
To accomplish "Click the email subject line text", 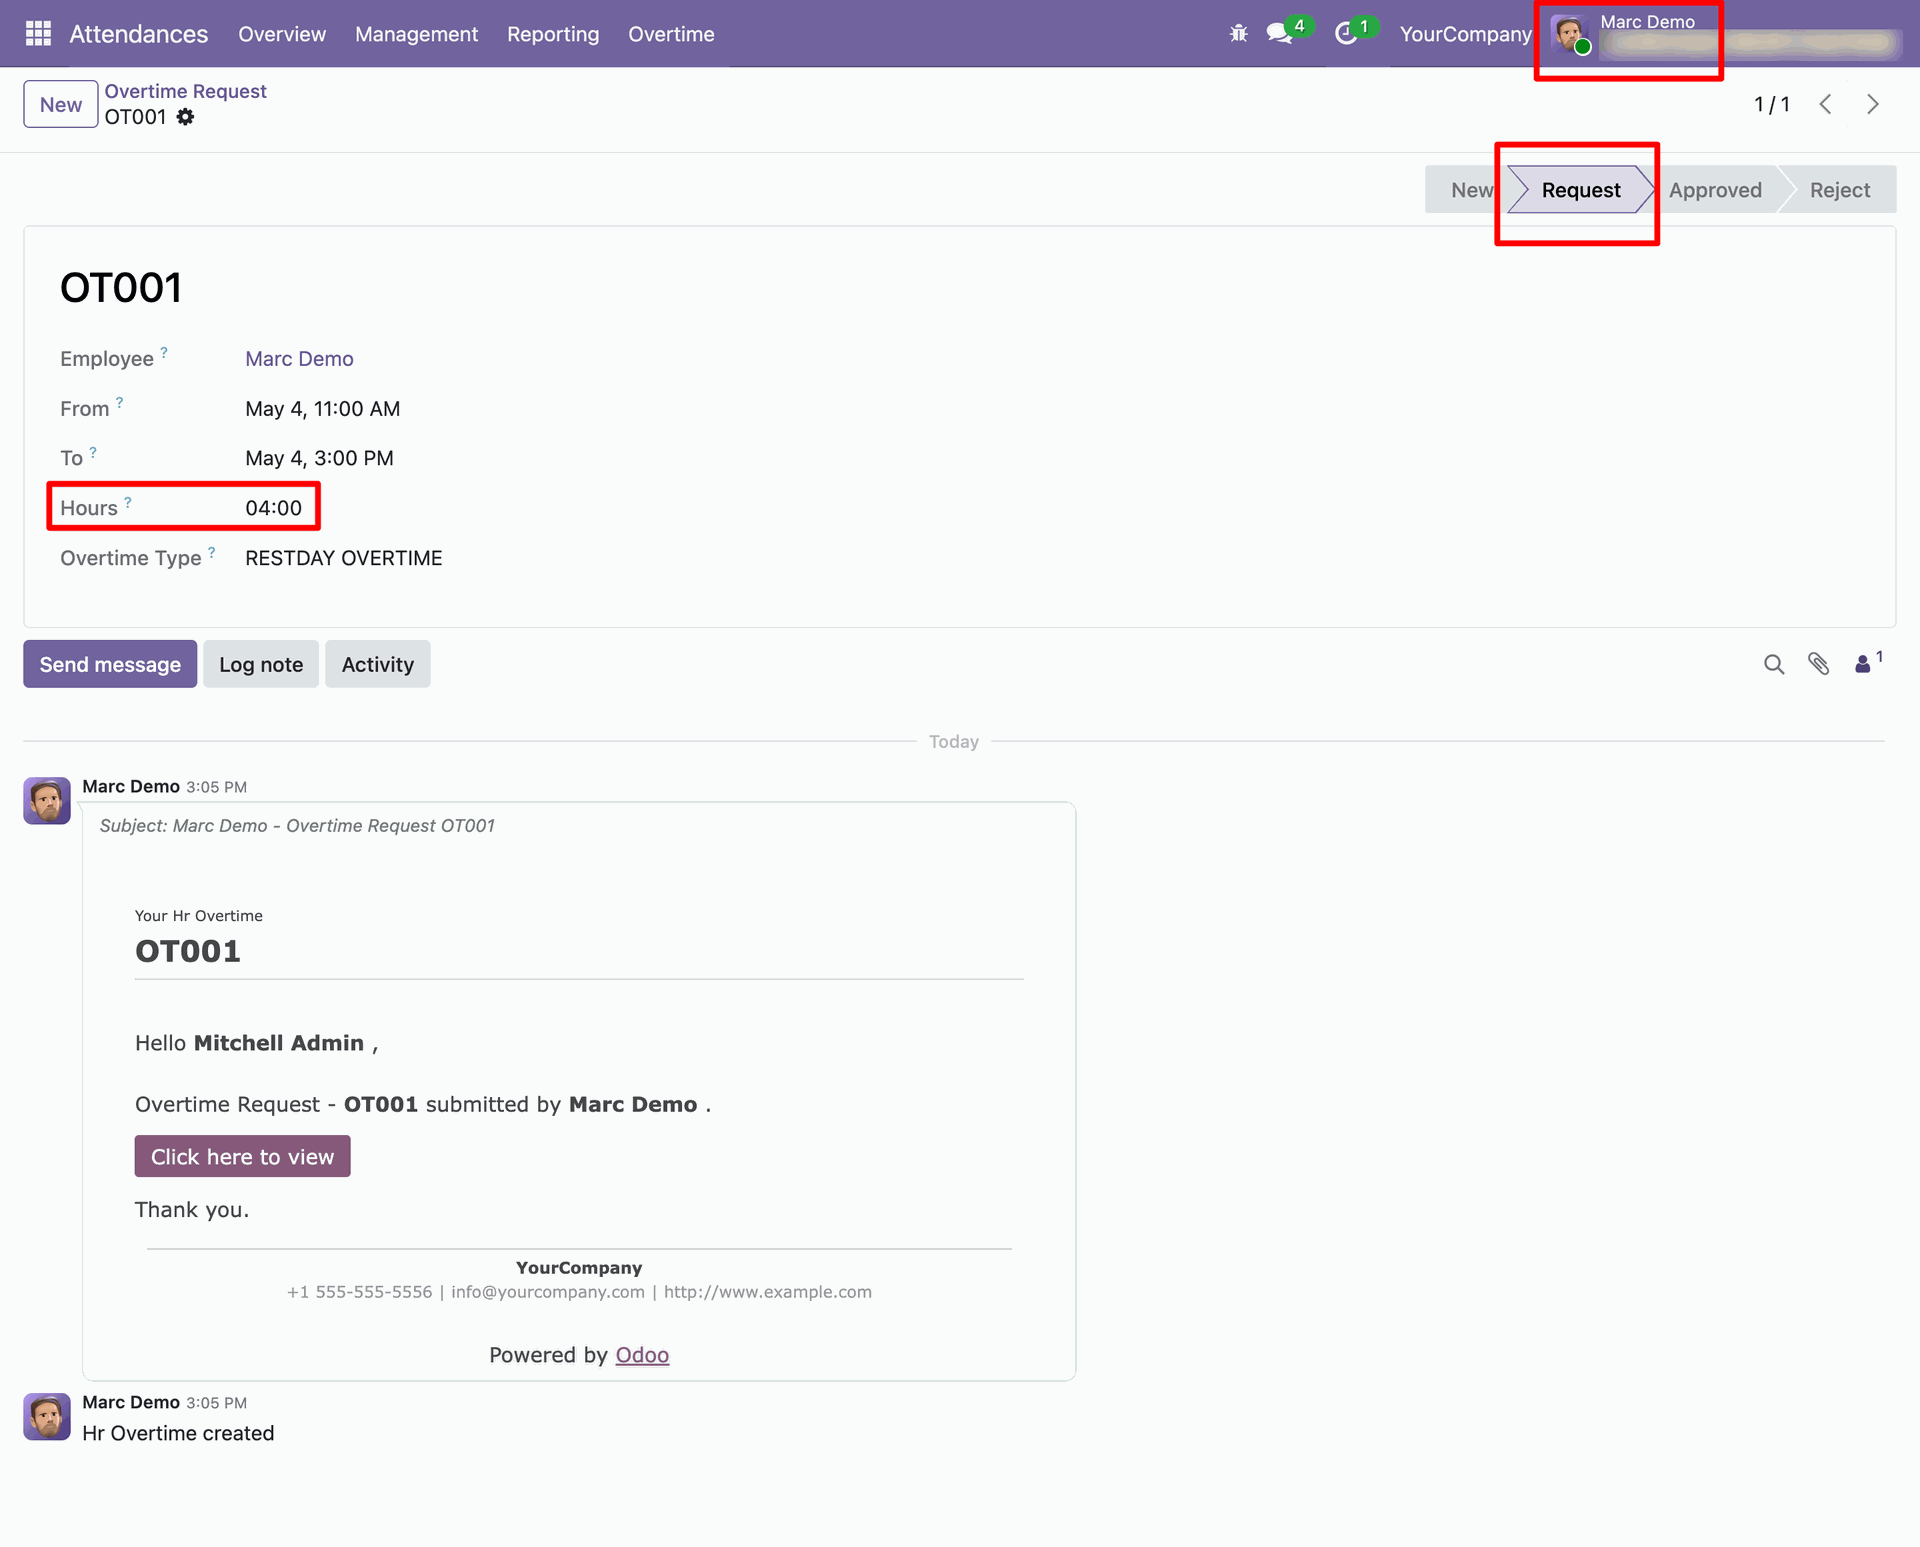I will tap(297, 826).
